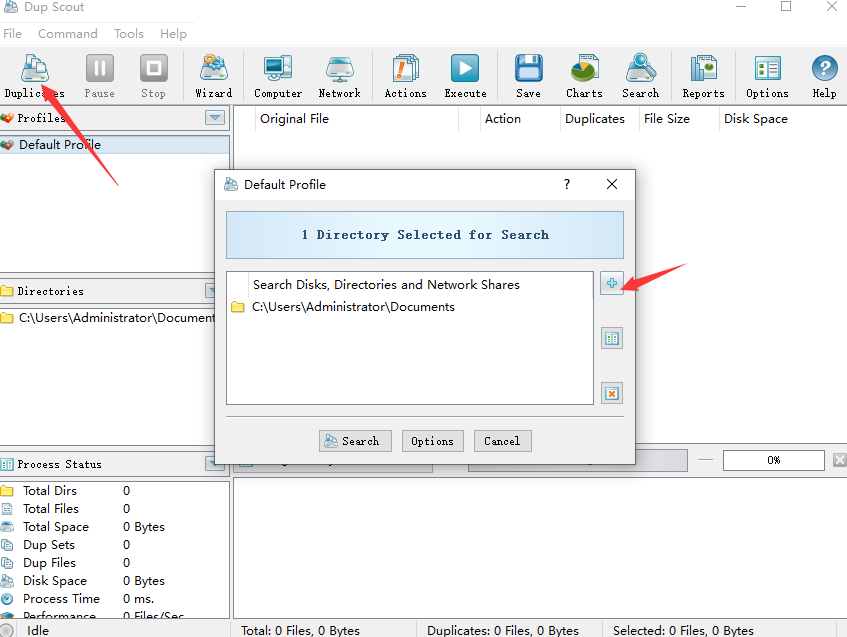Open the Wizard tool
This screenshot has height=637, width=847.
click(213, 76)
